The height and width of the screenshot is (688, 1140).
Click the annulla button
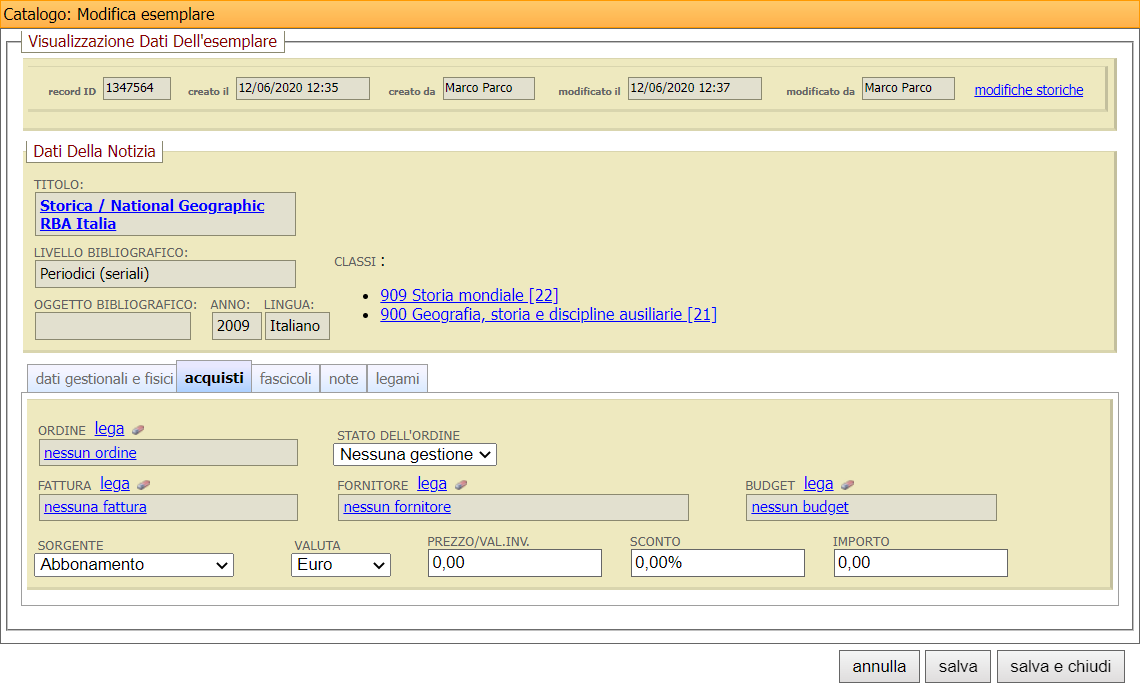[879, 667]
